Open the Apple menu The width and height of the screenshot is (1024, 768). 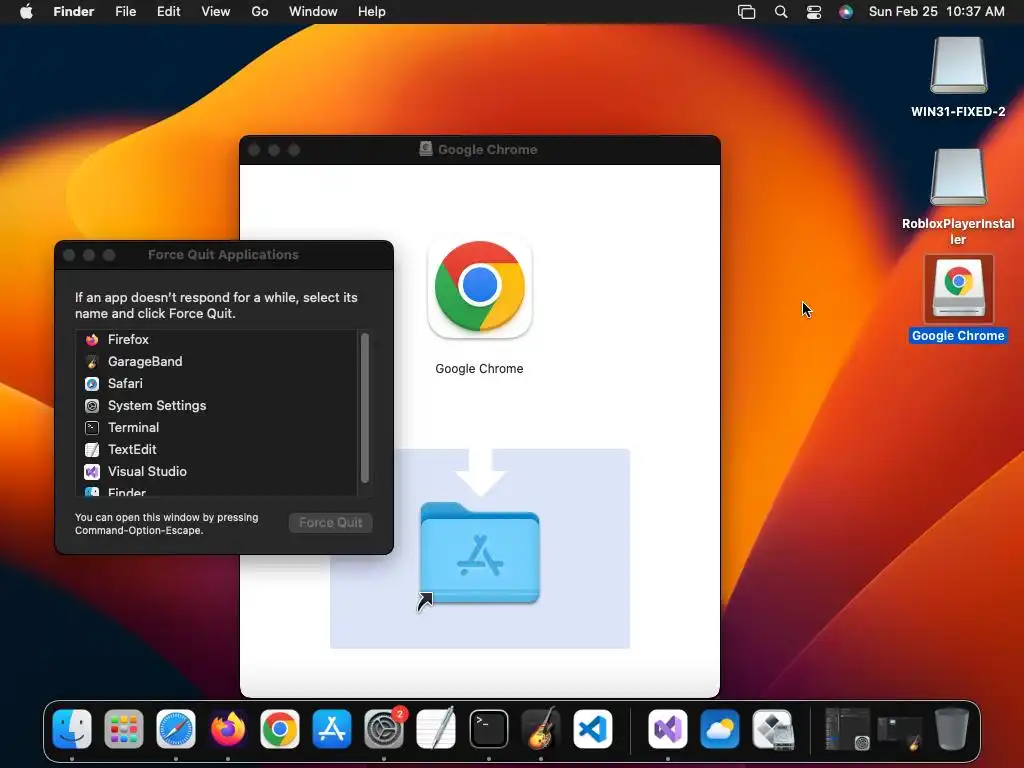[x=26, y=12]
